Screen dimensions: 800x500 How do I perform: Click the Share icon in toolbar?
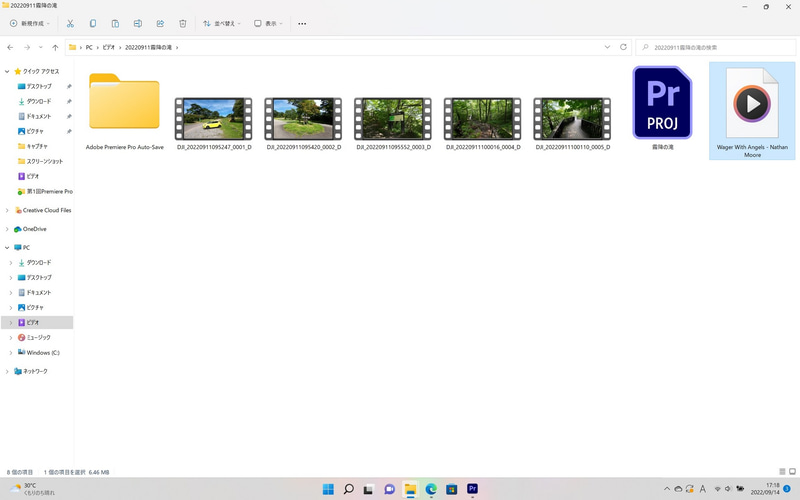click(160, 23)
